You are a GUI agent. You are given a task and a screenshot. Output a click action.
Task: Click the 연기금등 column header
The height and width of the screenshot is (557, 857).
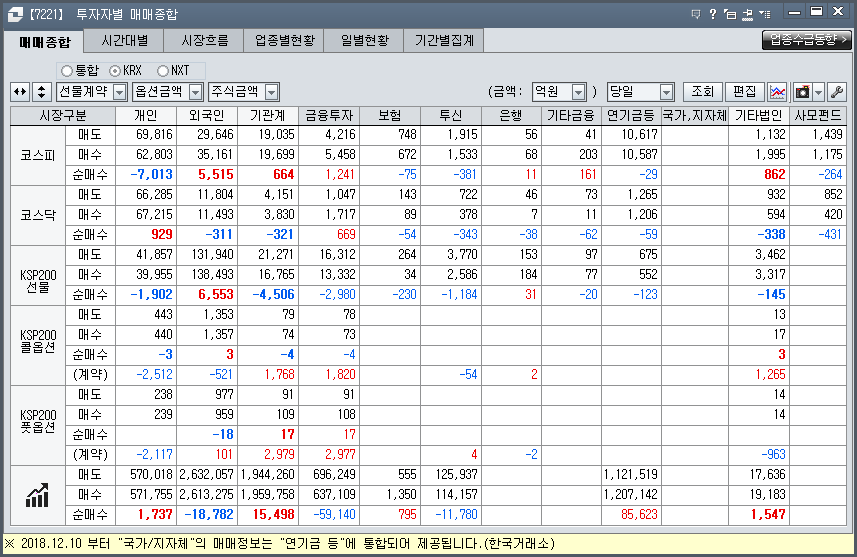[x=631, y=115]
